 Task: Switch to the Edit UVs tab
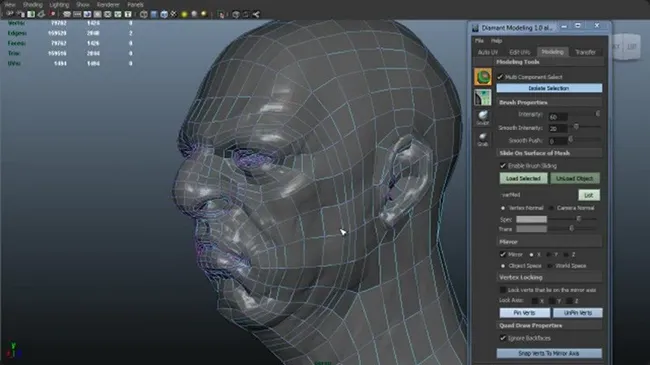[x=519, y=52]
